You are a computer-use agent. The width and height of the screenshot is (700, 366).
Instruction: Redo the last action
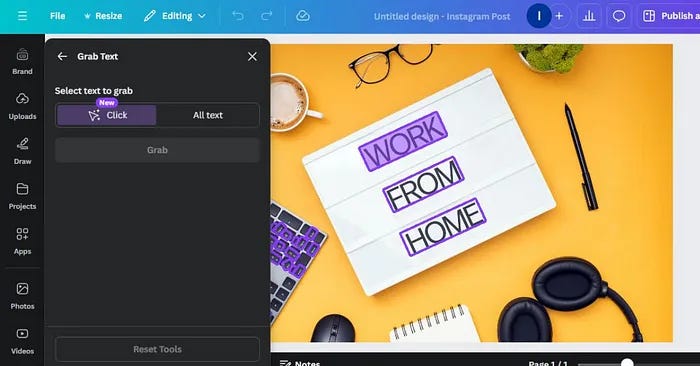coord(267,16)
